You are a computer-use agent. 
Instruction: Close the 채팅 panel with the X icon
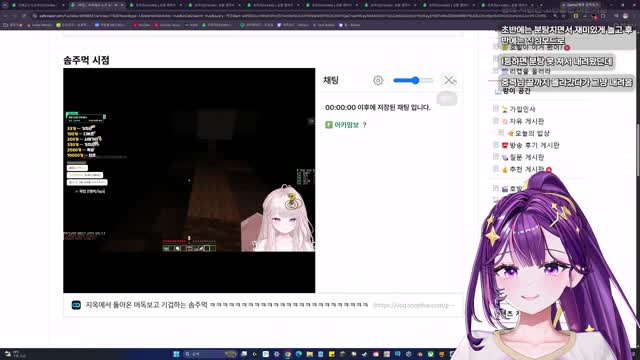450,80
